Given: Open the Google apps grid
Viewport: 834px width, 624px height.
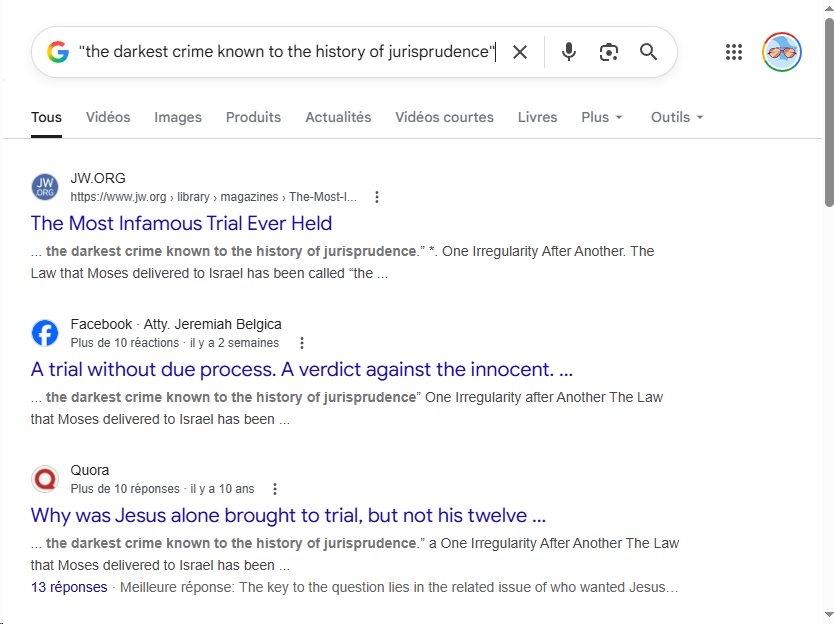Looking at the screenshot, I should 734,52.
